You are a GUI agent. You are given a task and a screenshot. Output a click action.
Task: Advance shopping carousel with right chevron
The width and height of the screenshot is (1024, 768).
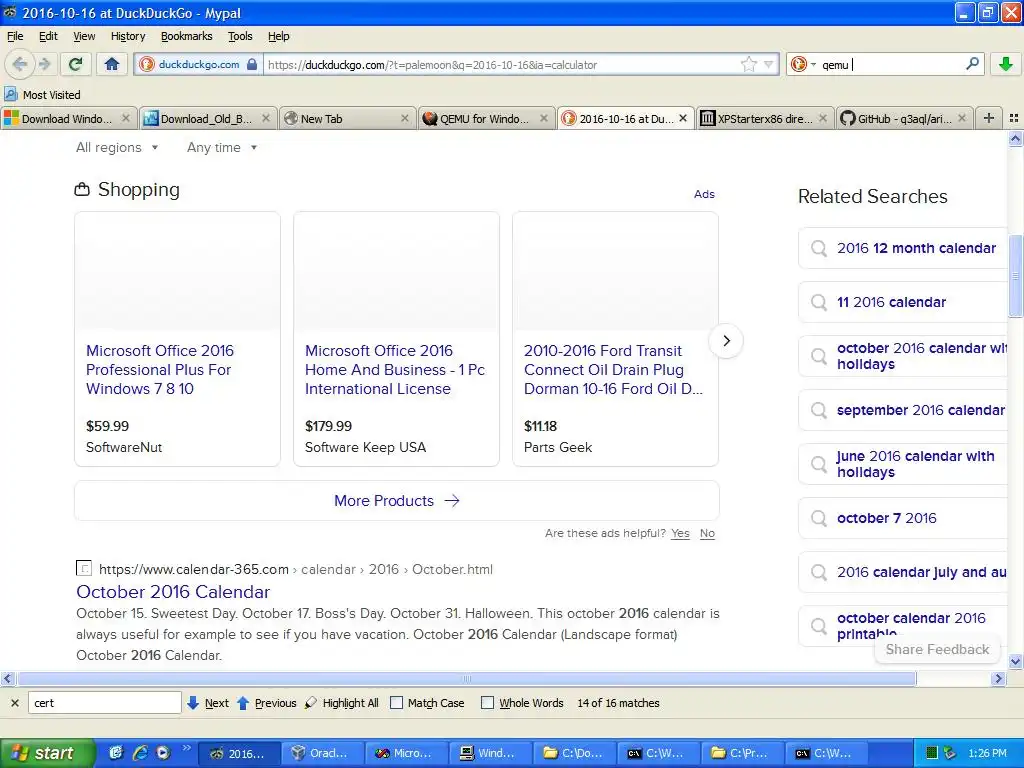[726, 340]
